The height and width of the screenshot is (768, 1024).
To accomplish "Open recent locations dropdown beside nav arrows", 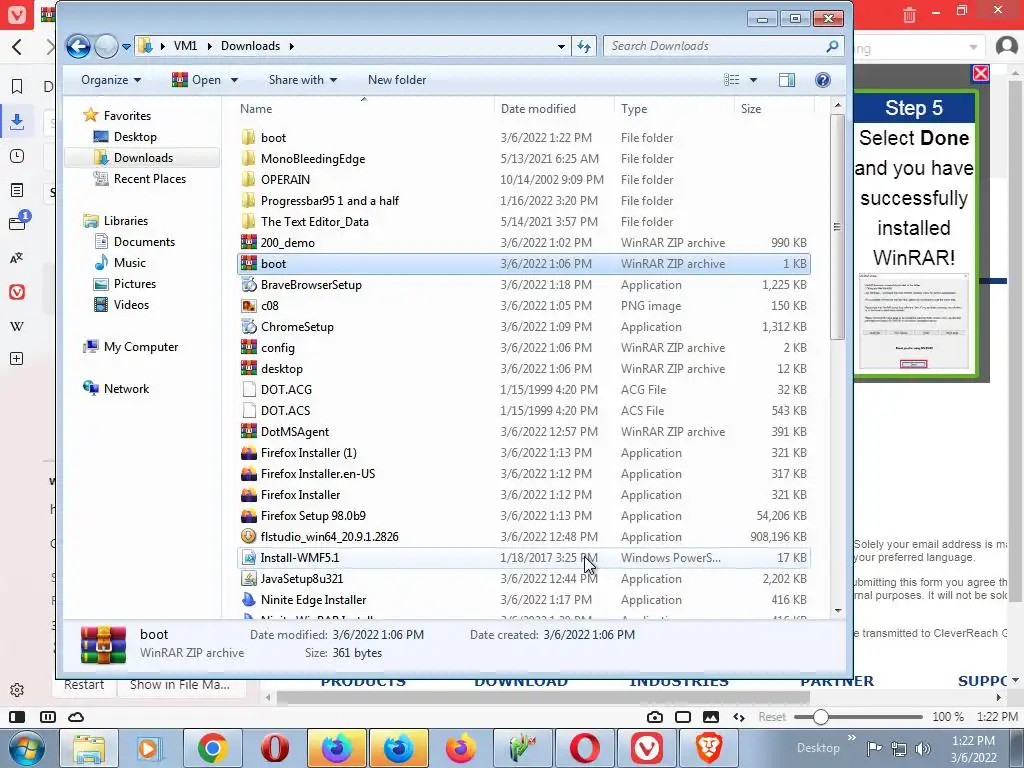I will click(x=127, y=46).
